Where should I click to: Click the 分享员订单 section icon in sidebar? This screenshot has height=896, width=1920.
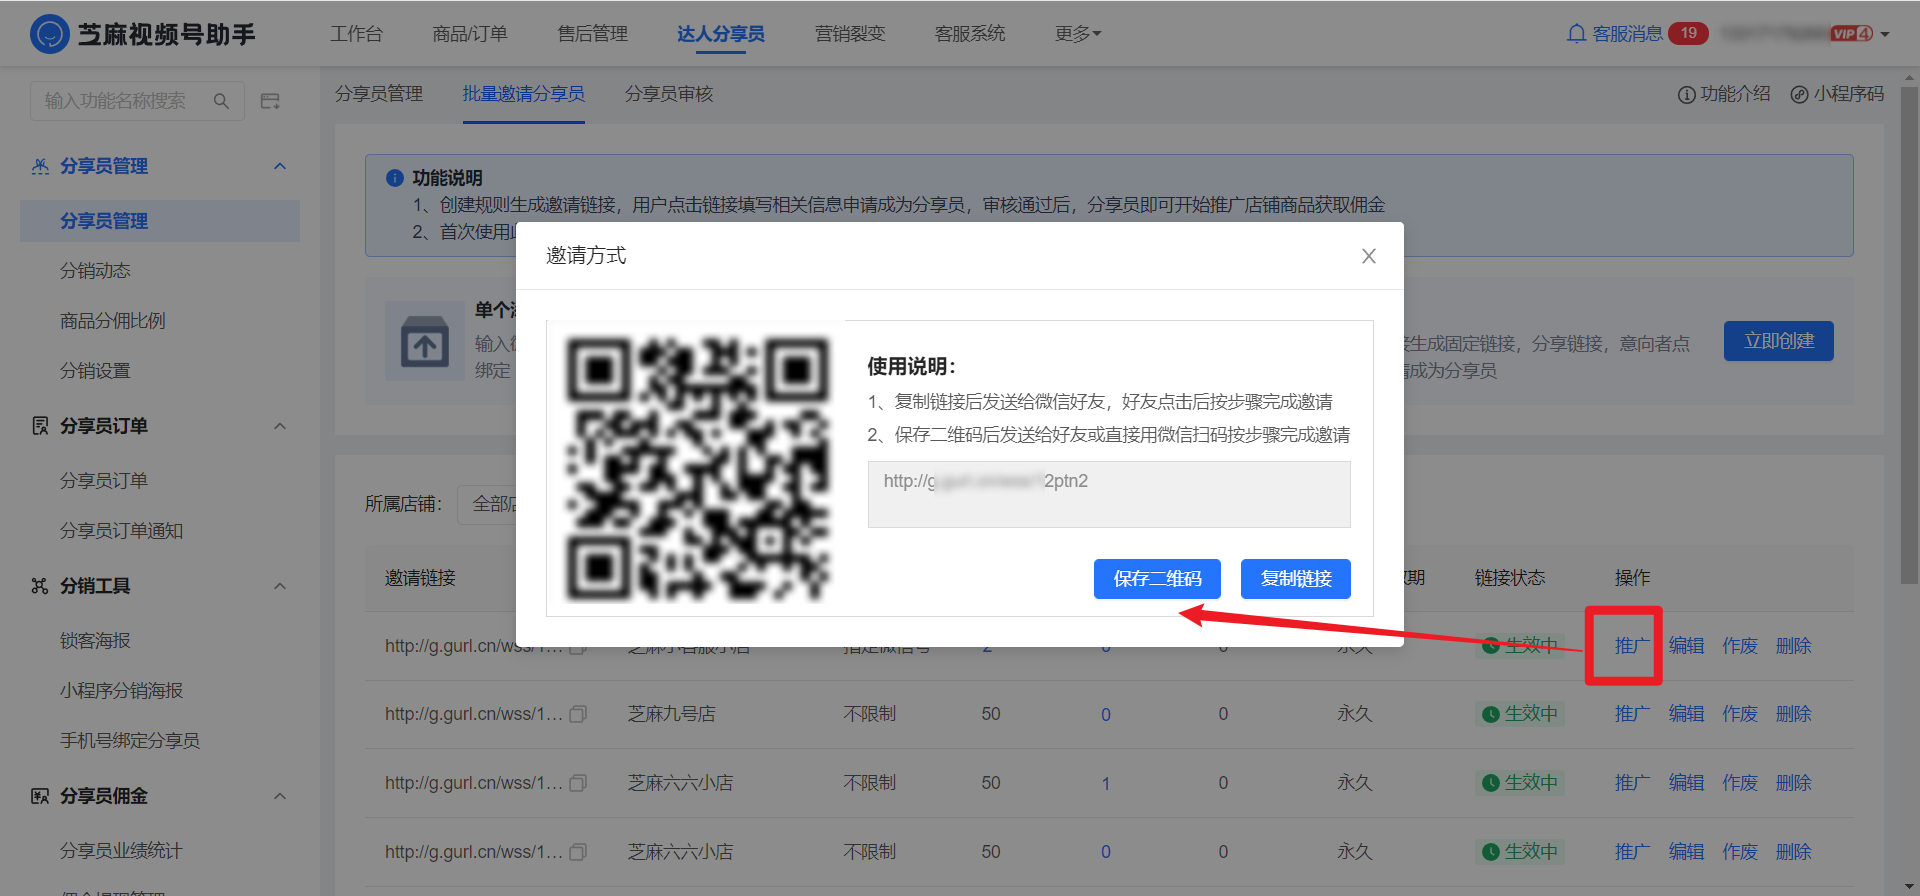tap(40, 426)
